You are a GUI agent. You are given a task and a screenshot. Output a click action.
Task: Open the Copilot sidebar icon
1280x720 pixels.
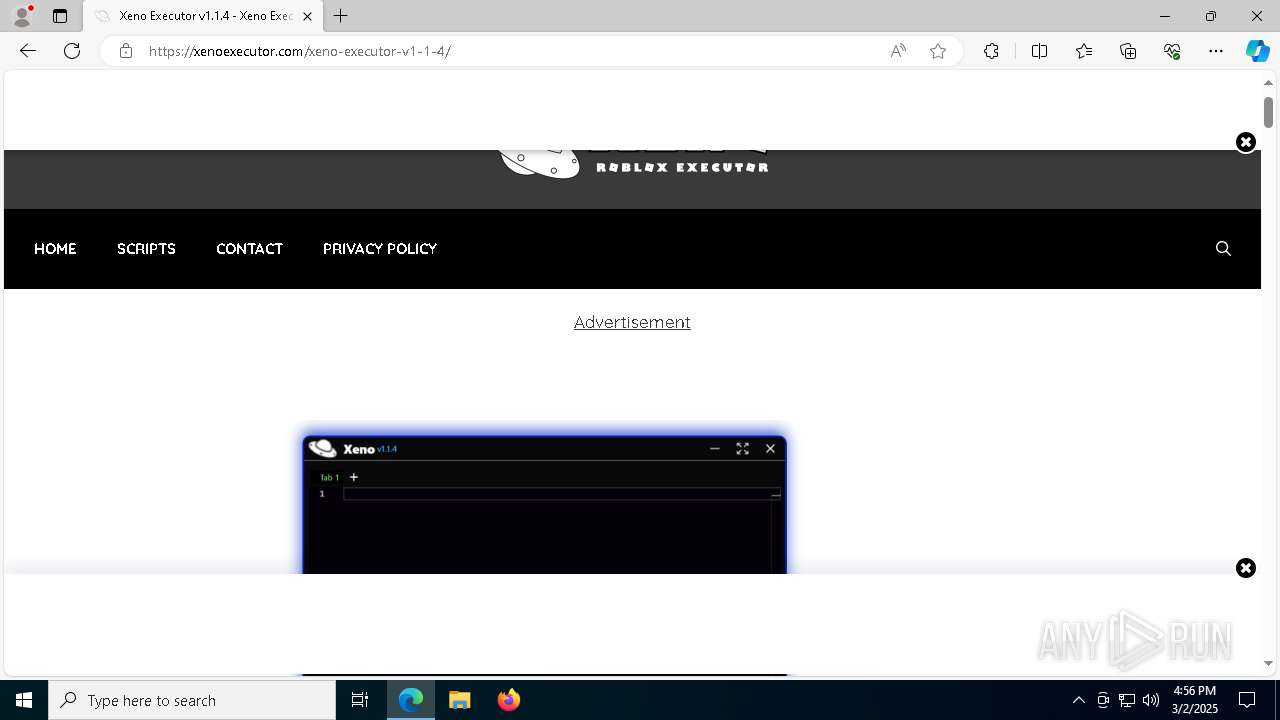click(1257, 51)
